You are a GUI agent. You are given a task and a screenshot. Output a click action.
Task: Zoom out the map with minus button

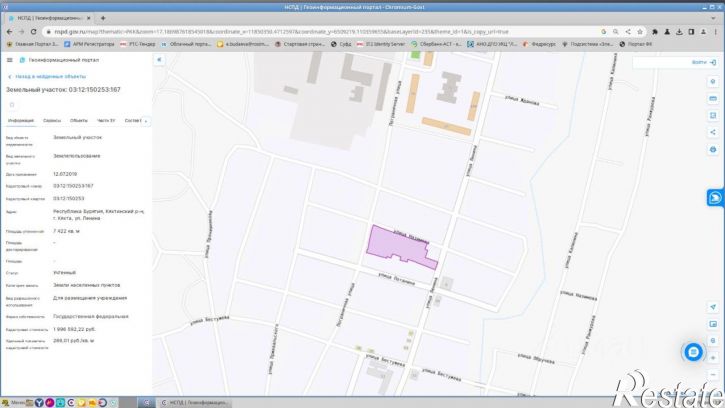713,375
